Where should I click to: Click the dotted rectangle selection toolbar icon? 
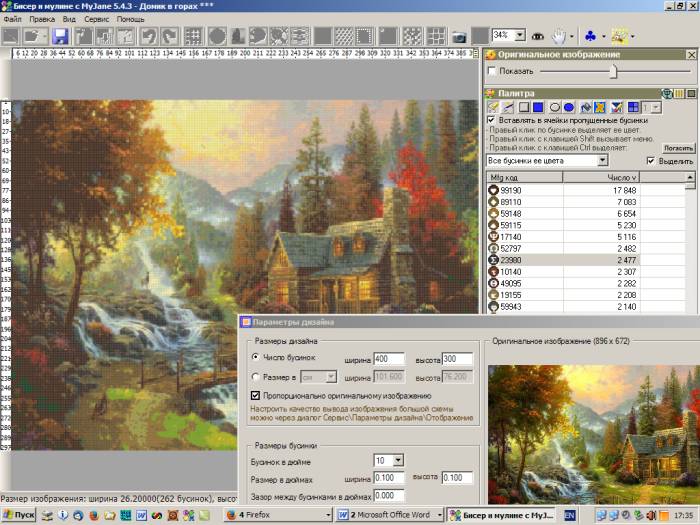(365, 36)
